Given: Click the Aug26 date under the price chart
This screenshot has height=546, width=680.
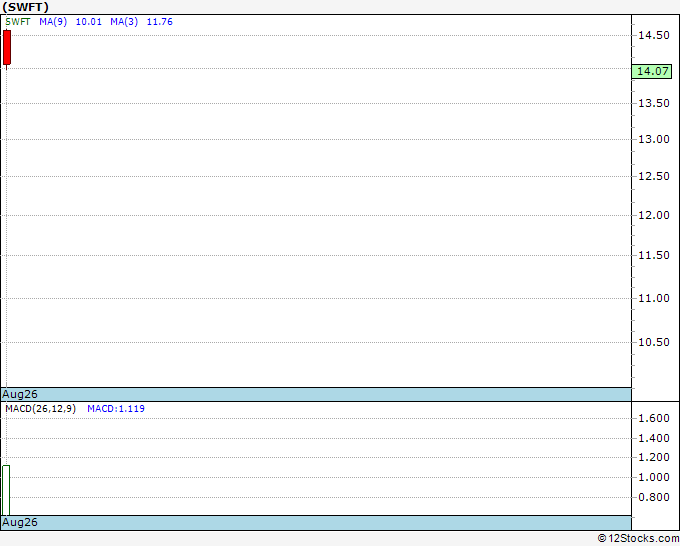Looking at the screenshot, I should tap(20, 394).
